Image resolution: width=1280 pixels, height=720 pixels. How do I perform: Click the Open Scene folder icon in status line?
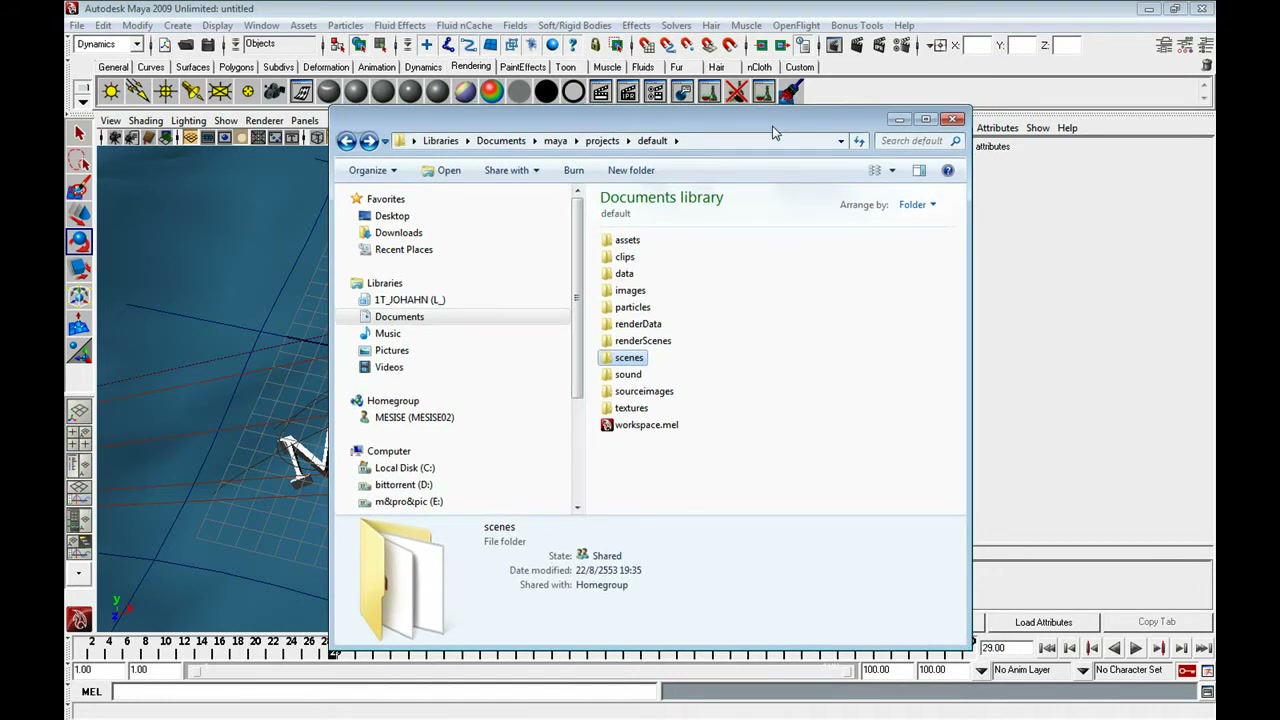point(186,45)
